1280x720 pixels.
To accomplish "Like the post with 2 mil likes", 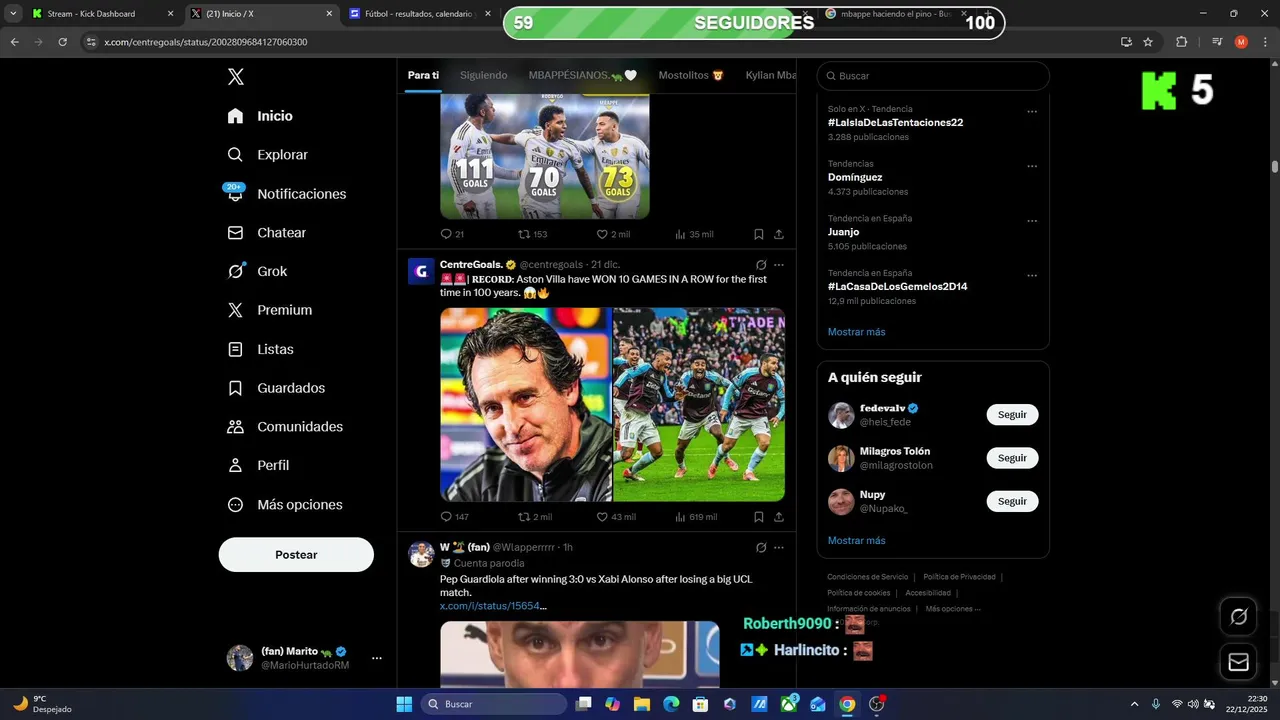I will tap(613, 234).
